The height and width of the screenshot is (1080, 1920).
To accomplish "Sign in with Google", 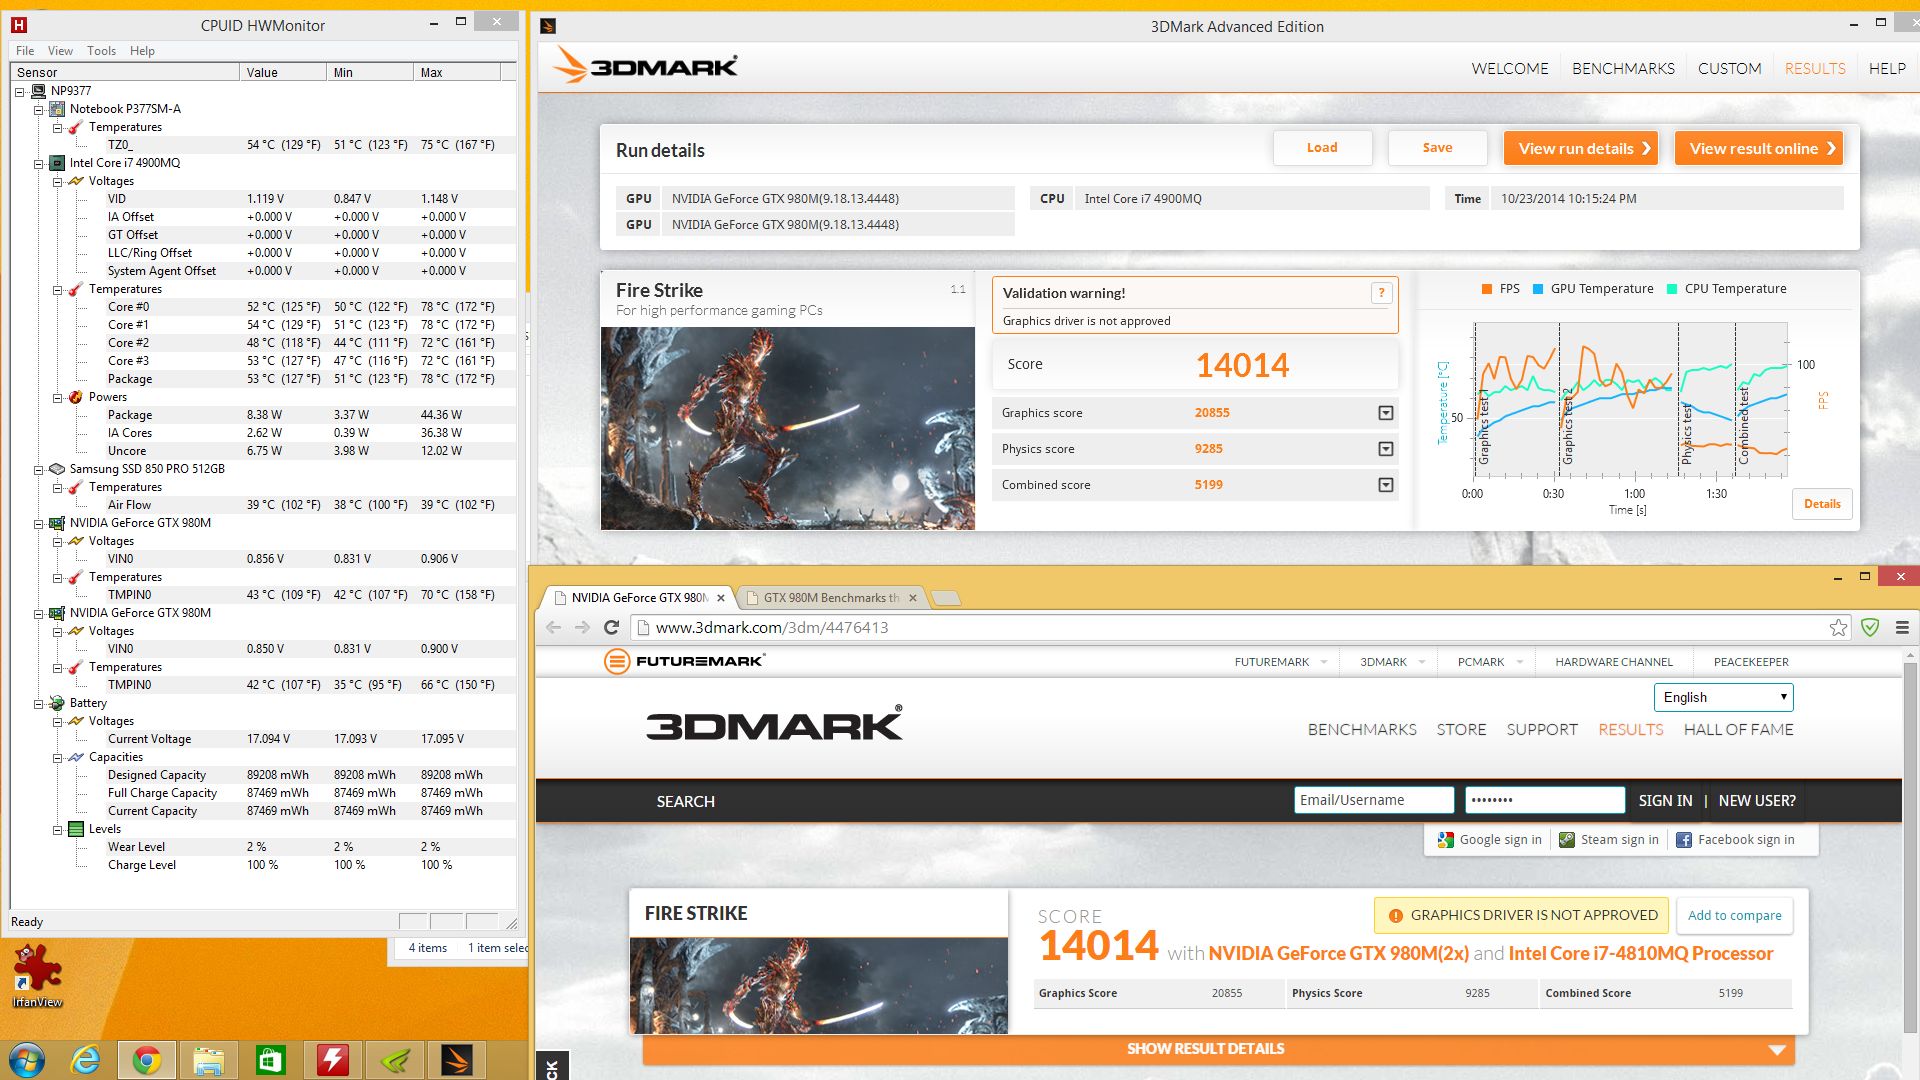I will [1489, 840].
